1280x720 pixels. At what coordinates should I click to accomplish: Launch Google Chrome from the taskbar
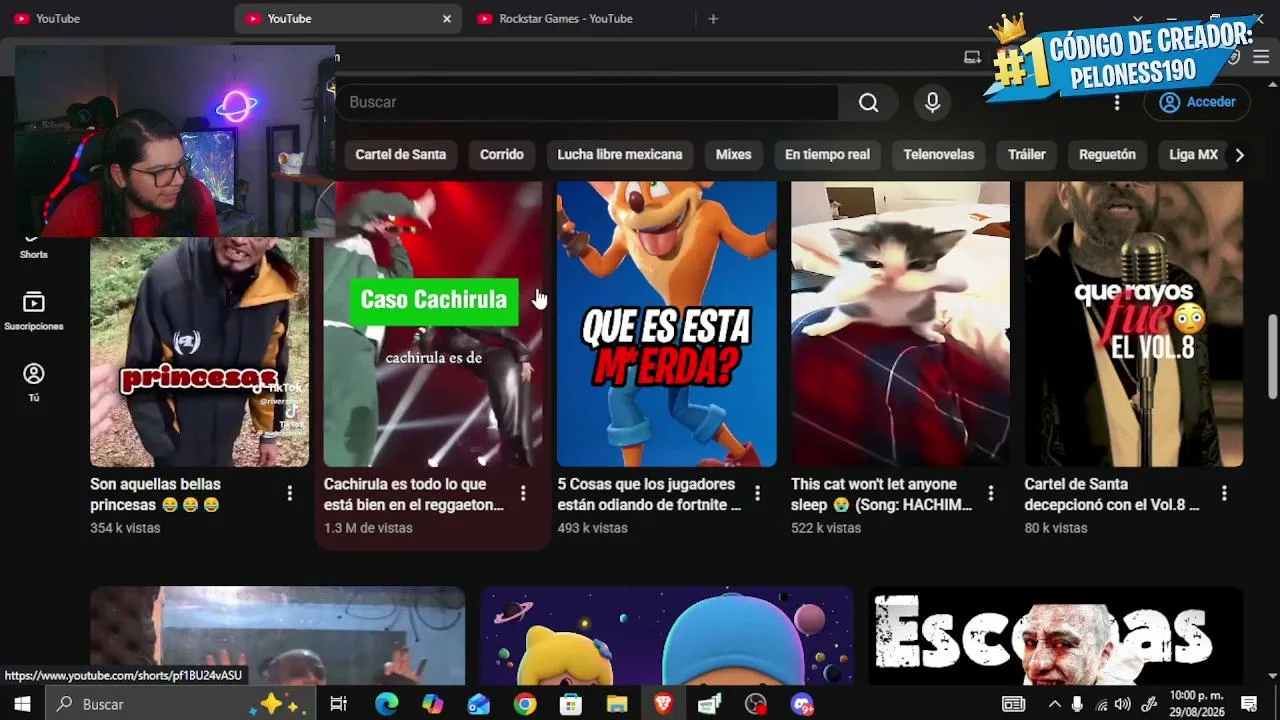(525, 704)
